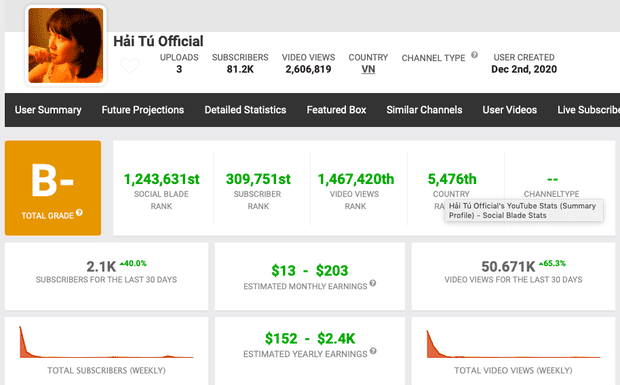Switch to the Future Projections tab

[x=143, y=110]
